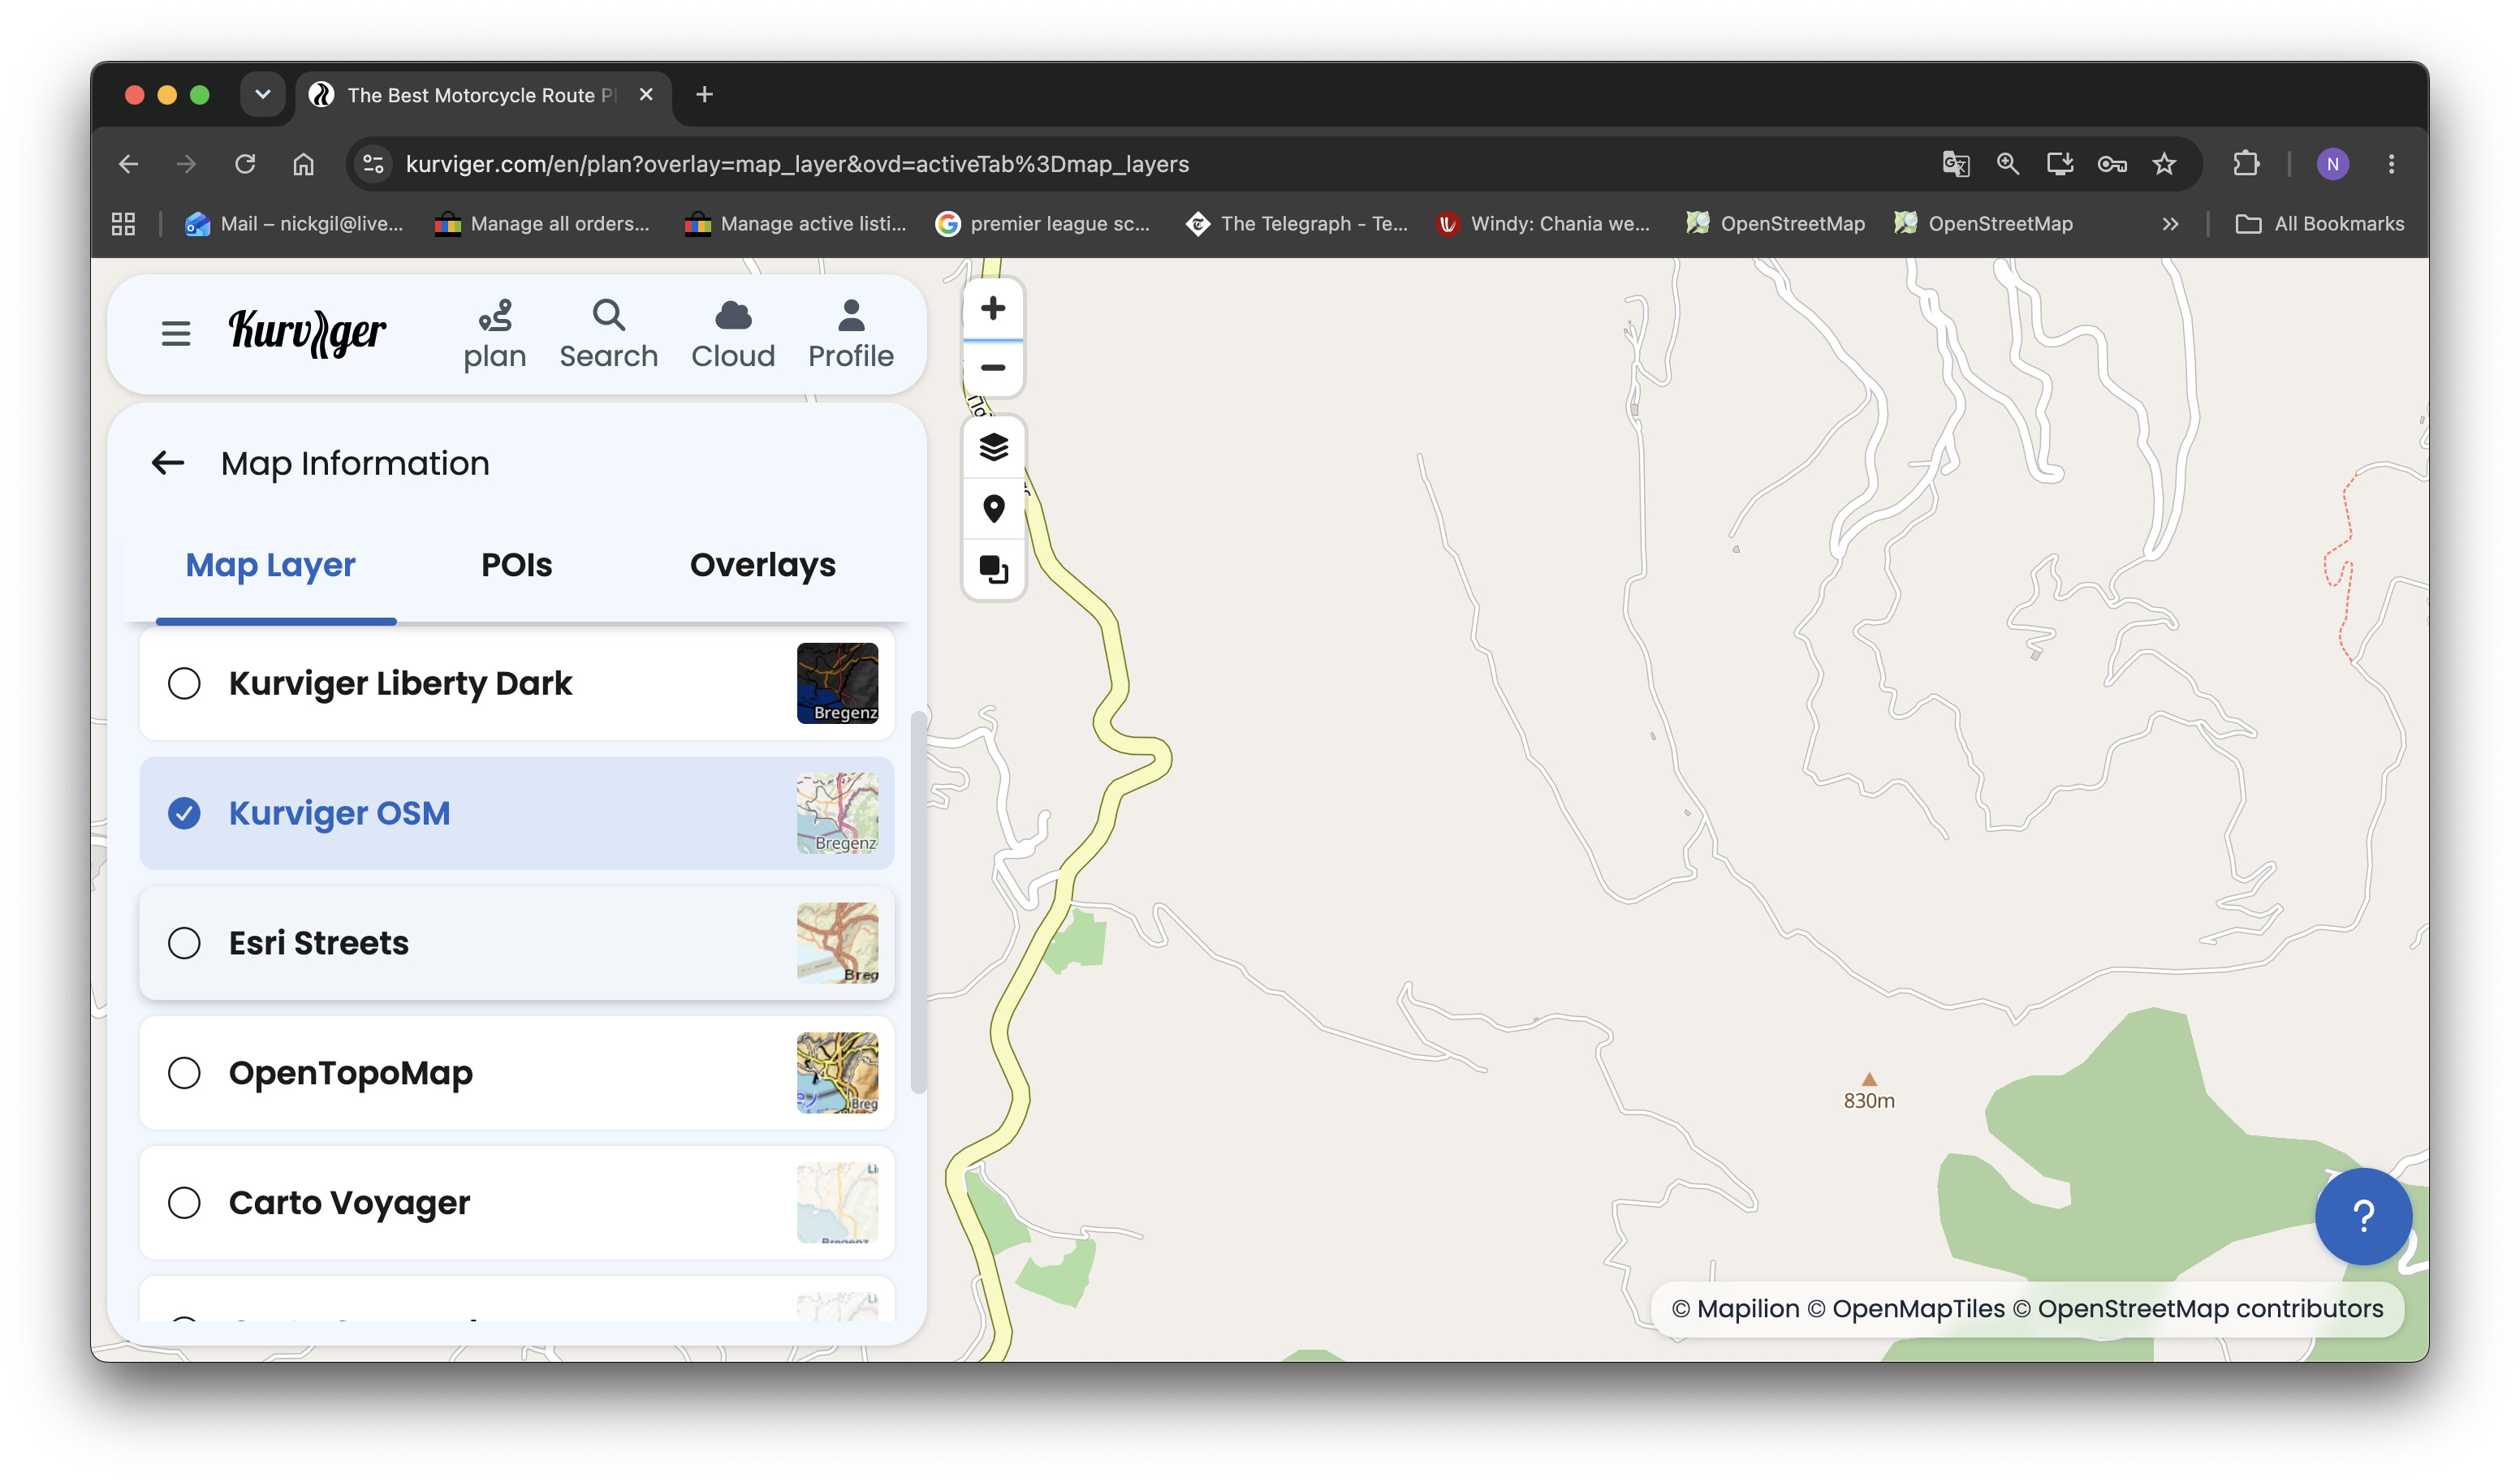The width and height of the screenshot is (2520, 1482).
Task: Close the Kurviger browser tab
Action: [x=646, y=95]
